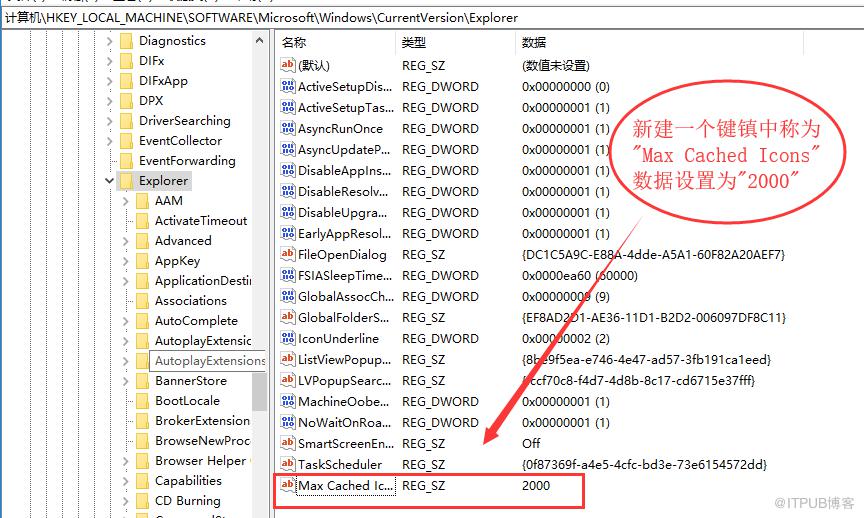Expand the Browser Helper subkey
864x518 pixels.
(125, 461)
